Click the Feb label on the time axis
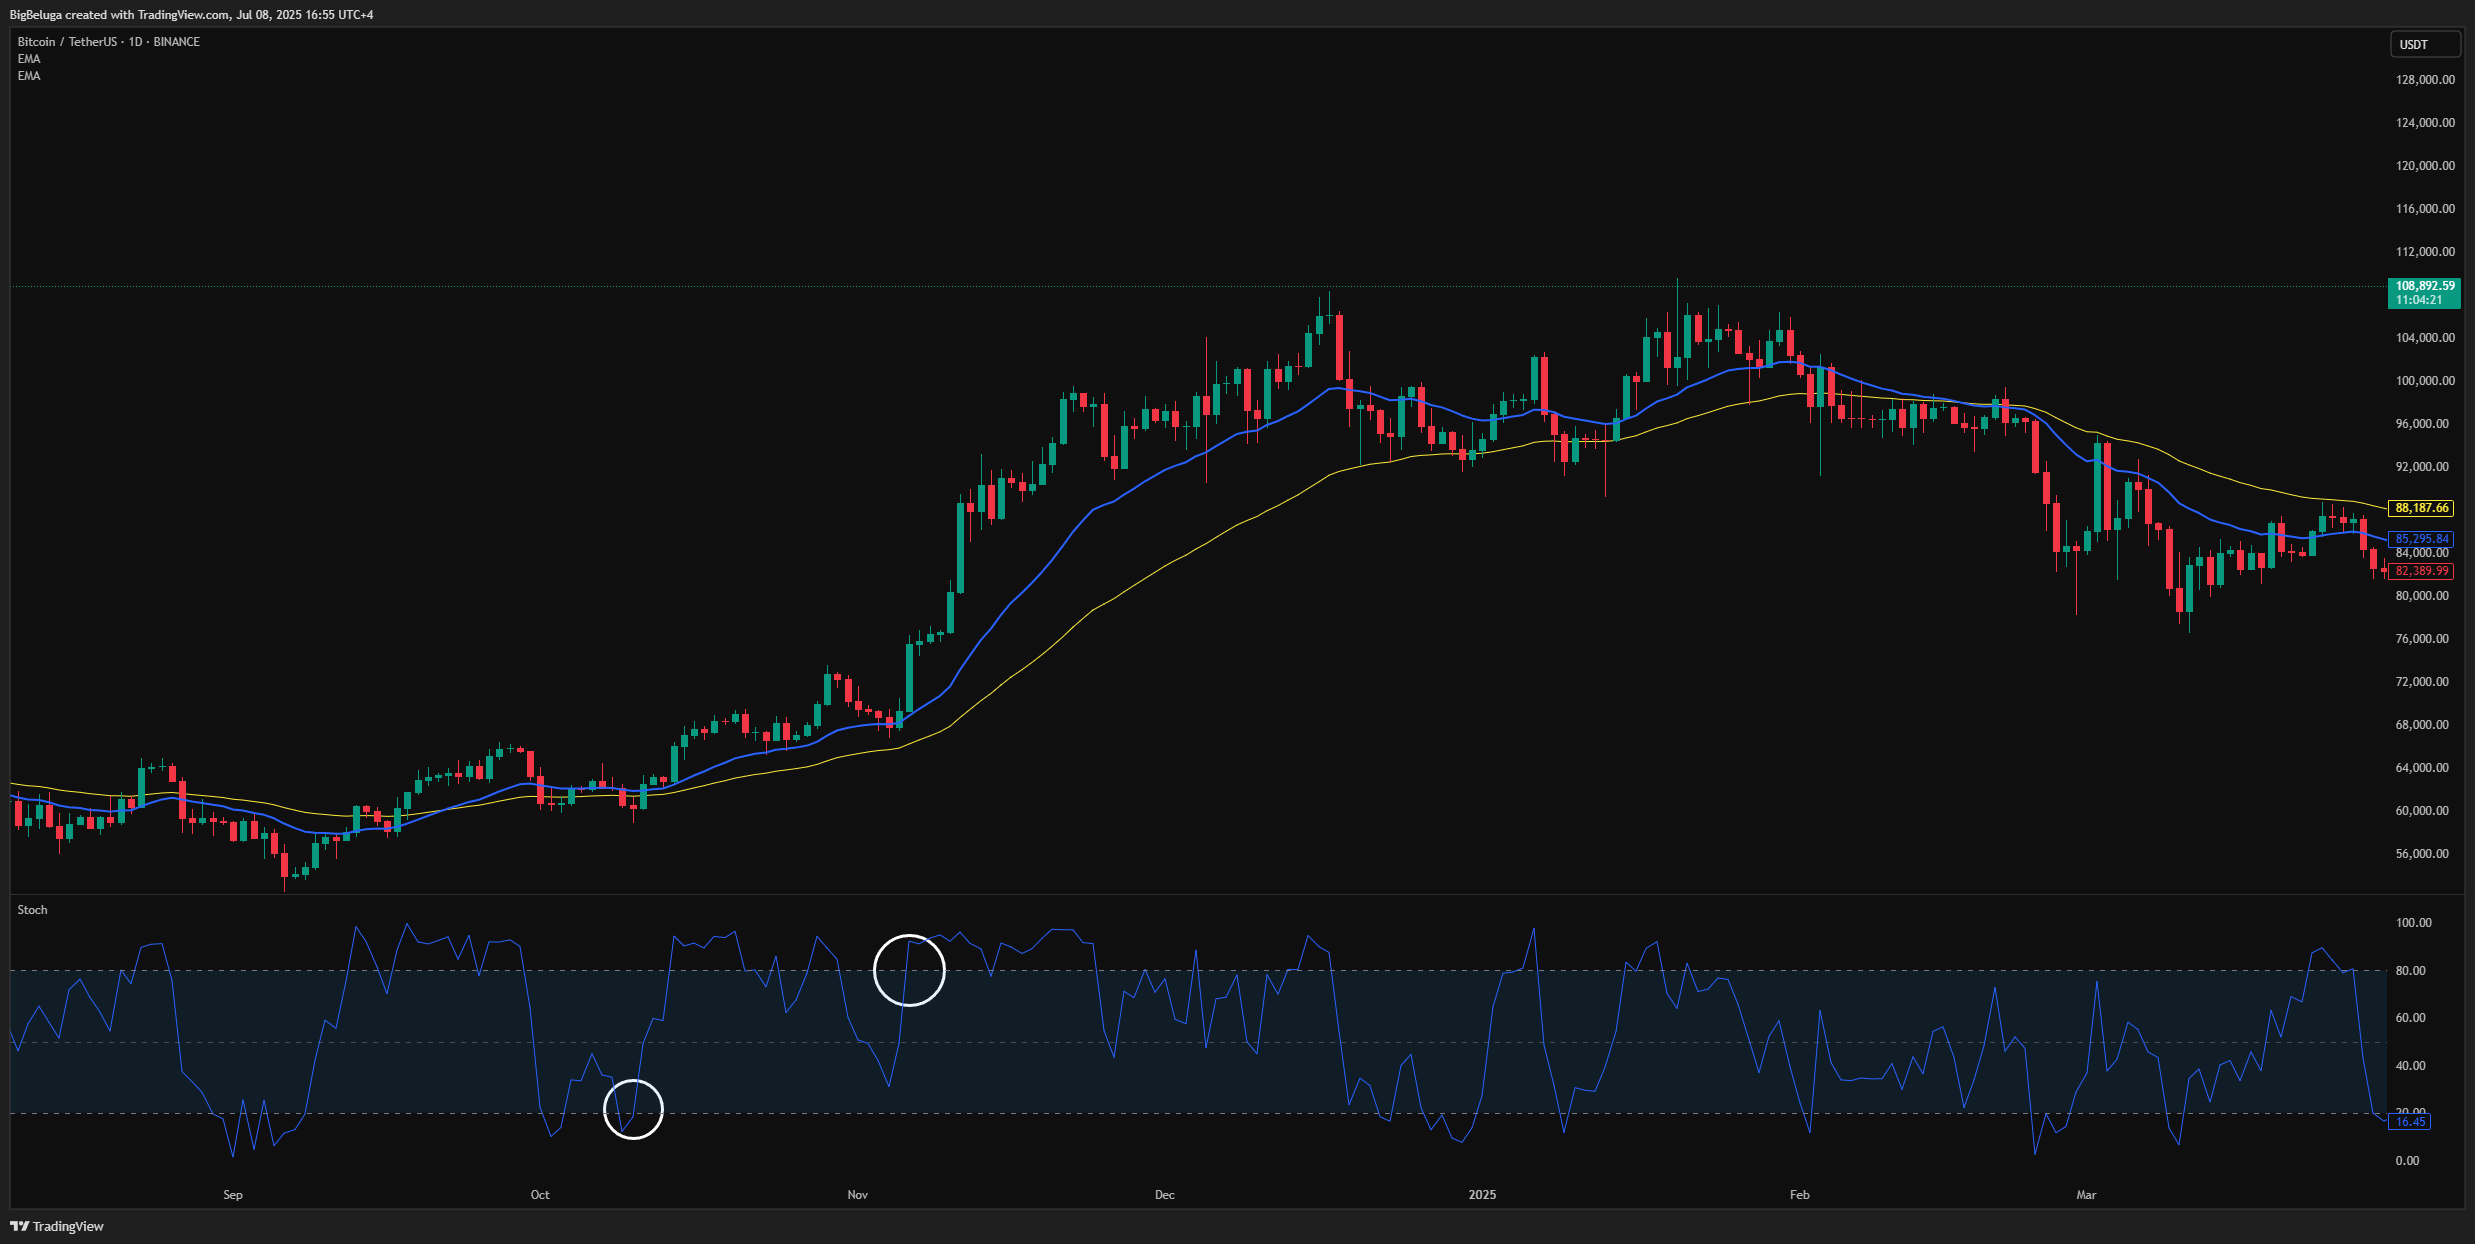Screen dimensions: 2475x1244 pyautogui.click(x=1800, y=1195)
